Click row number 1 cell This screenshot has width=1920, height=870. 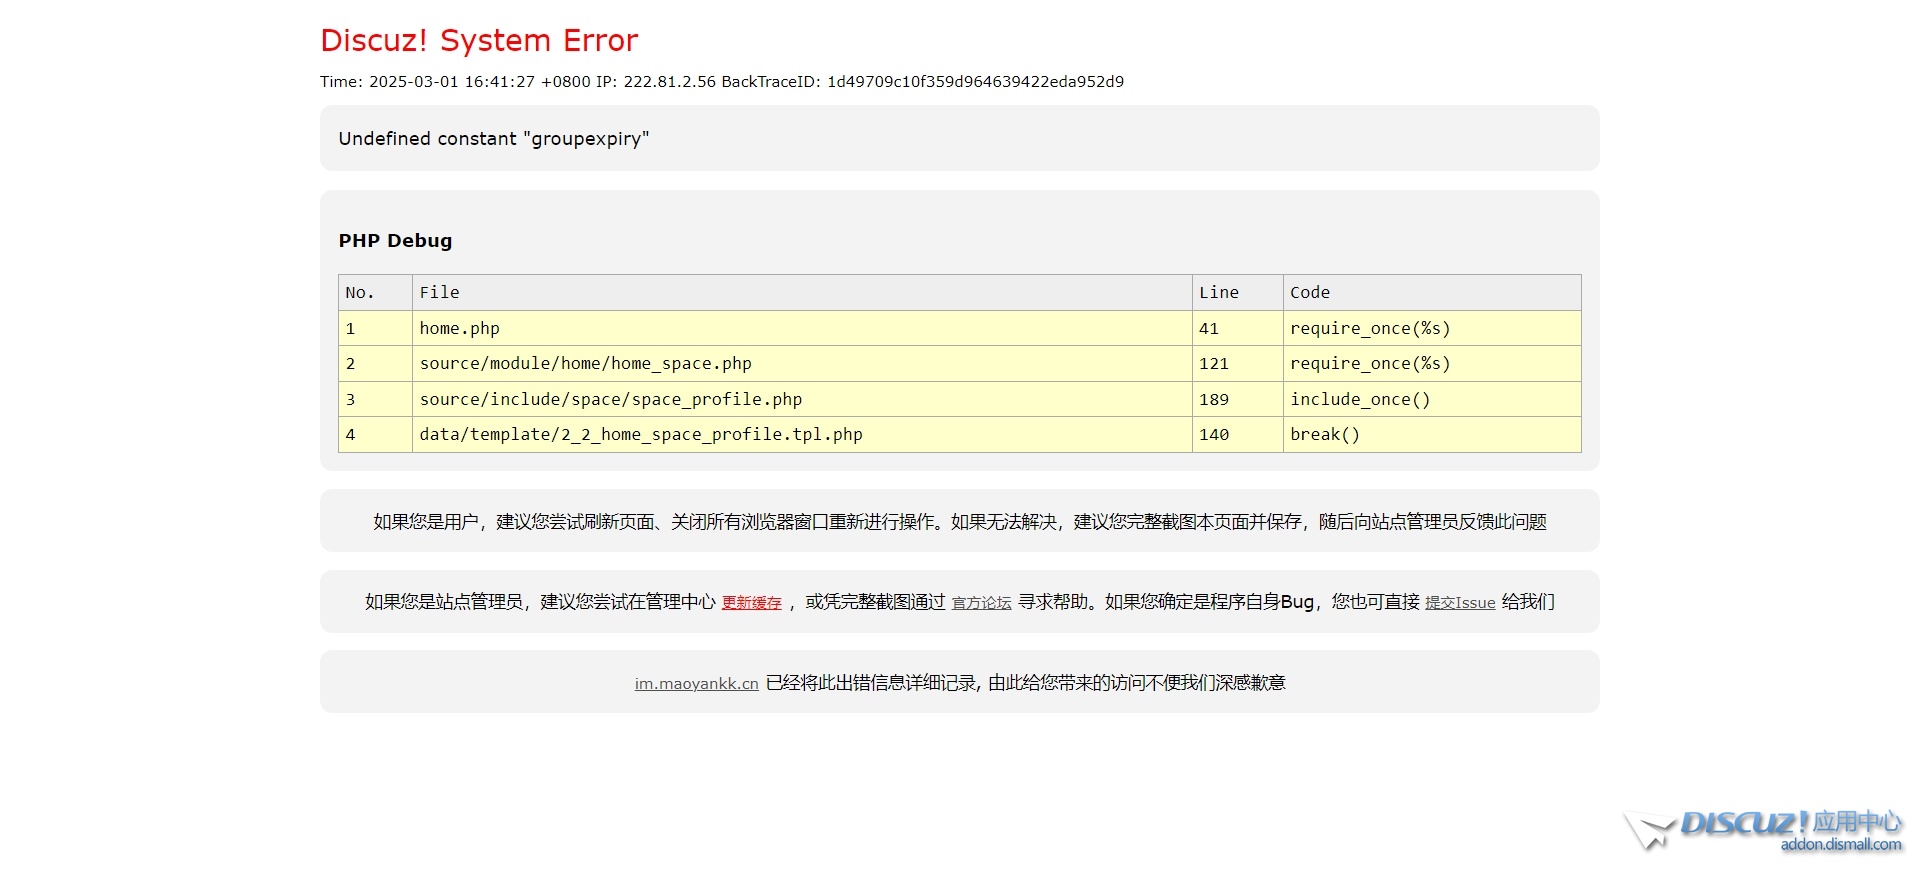pyautogui.click(x=375, y=328)
